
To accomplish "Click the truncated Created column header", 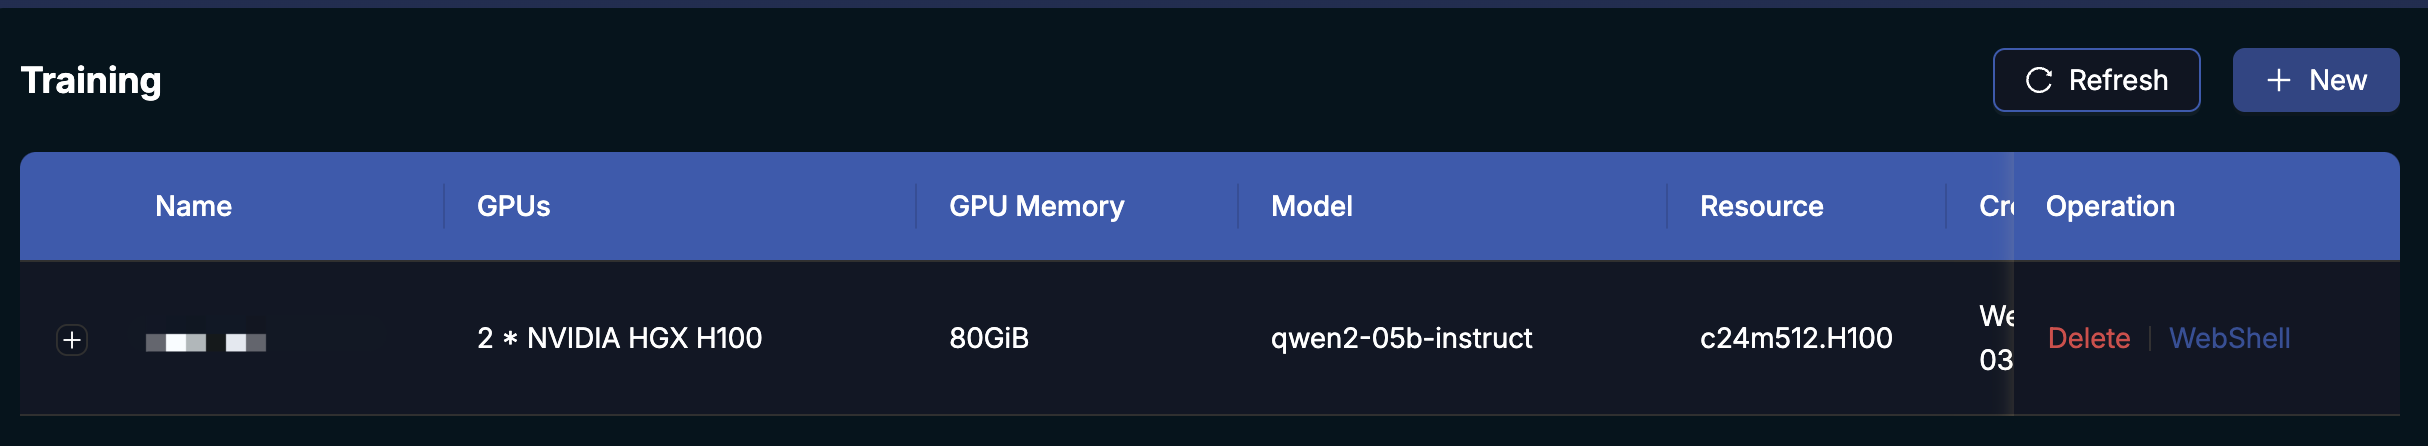I will pyautogui.click(x=1995, y=206).
